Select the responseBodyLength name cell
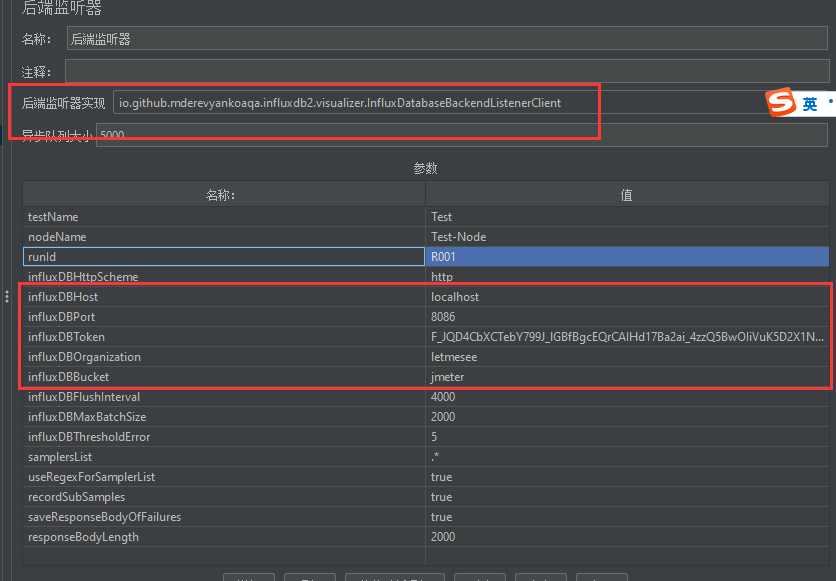836x581 pixels. pyautogui.click(x=224, y=536)
